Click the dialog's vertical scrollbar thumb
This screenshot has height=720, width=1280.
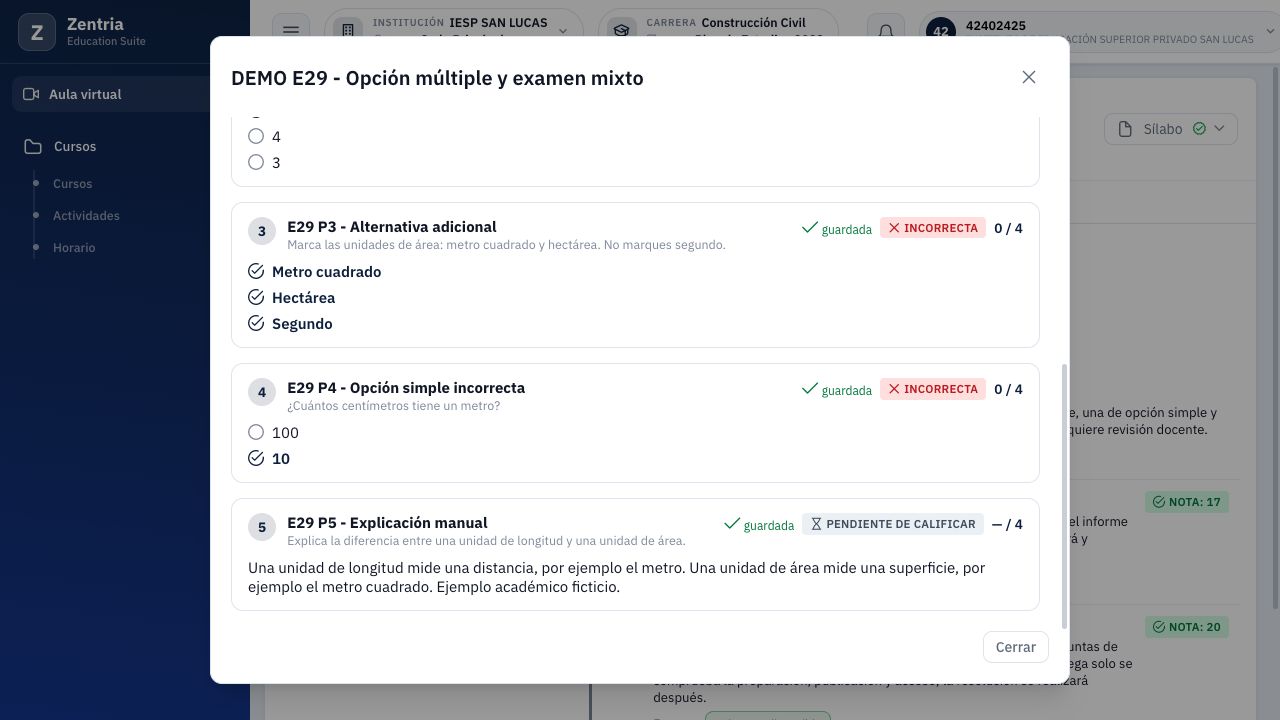coord(1064,497)
